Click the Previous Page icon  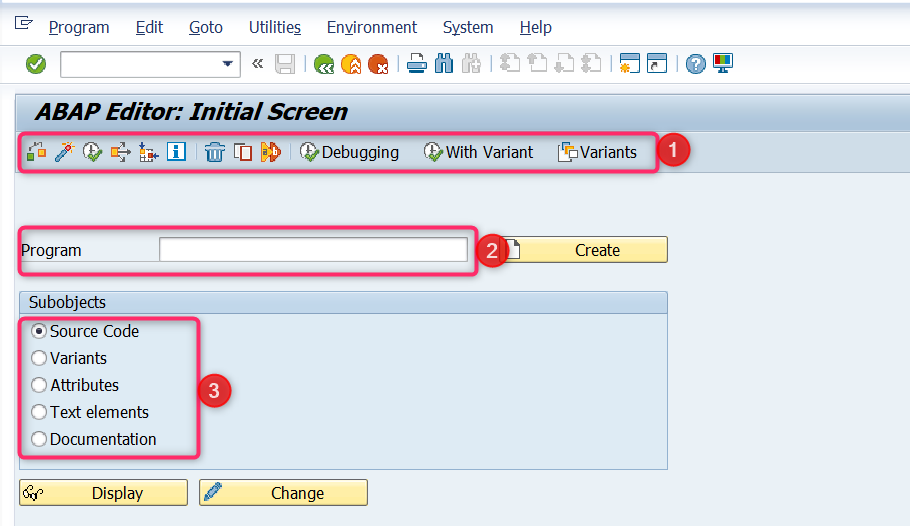[537, 64]
